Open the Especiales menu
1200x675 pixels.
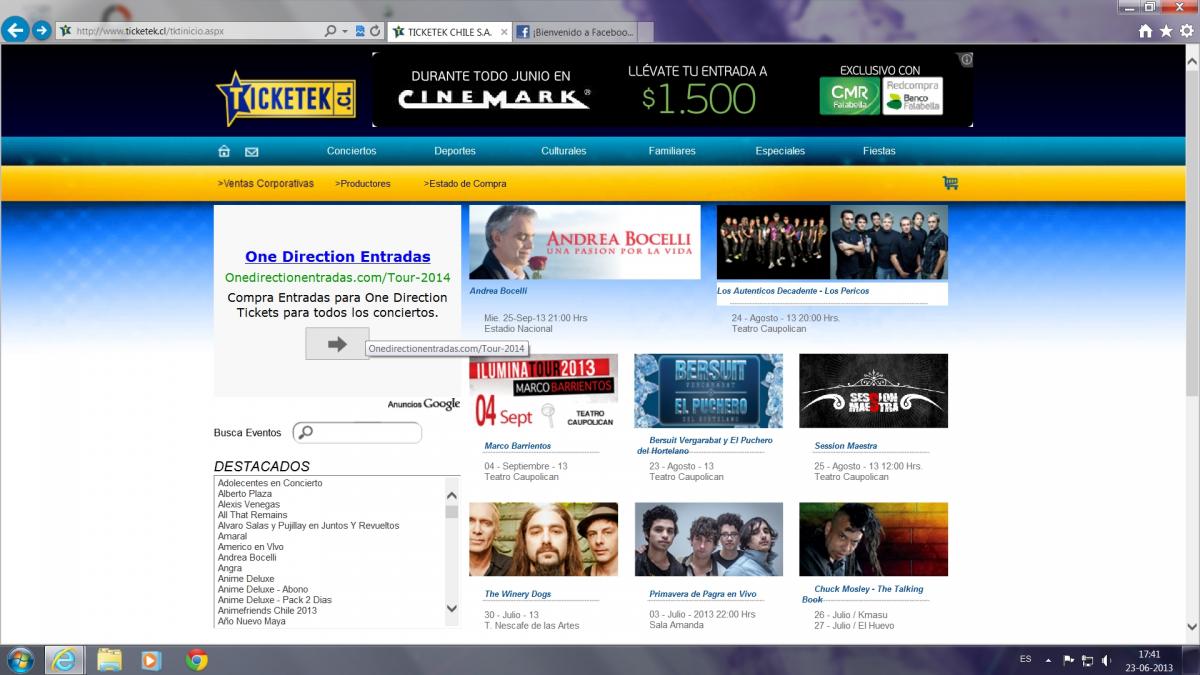(x=780, y=151)
